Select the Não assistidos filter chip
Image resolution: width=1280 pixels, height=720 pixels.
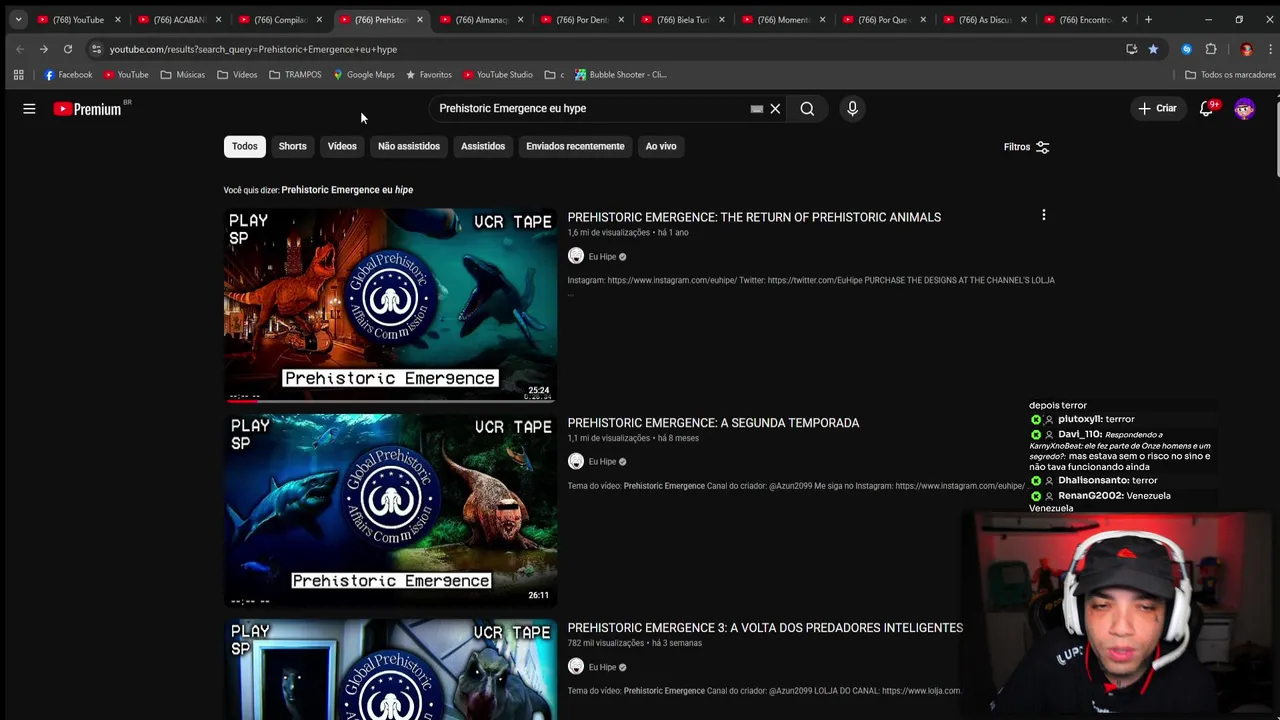click(409, 146)
